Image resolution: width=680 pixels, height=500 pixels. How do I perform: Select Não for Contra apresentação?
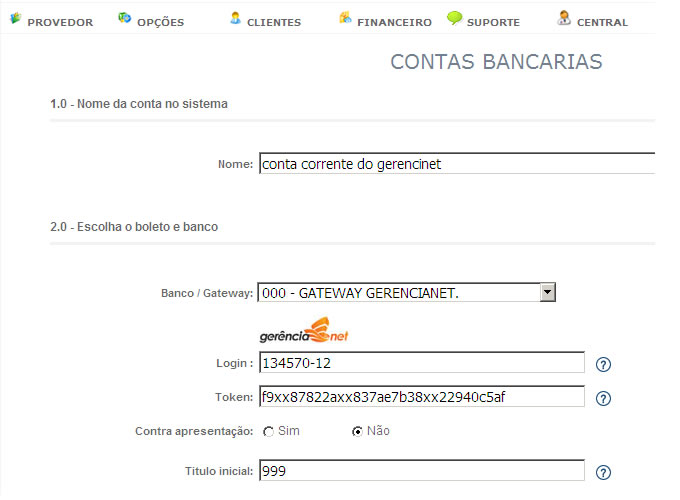(x=357, y=431)
